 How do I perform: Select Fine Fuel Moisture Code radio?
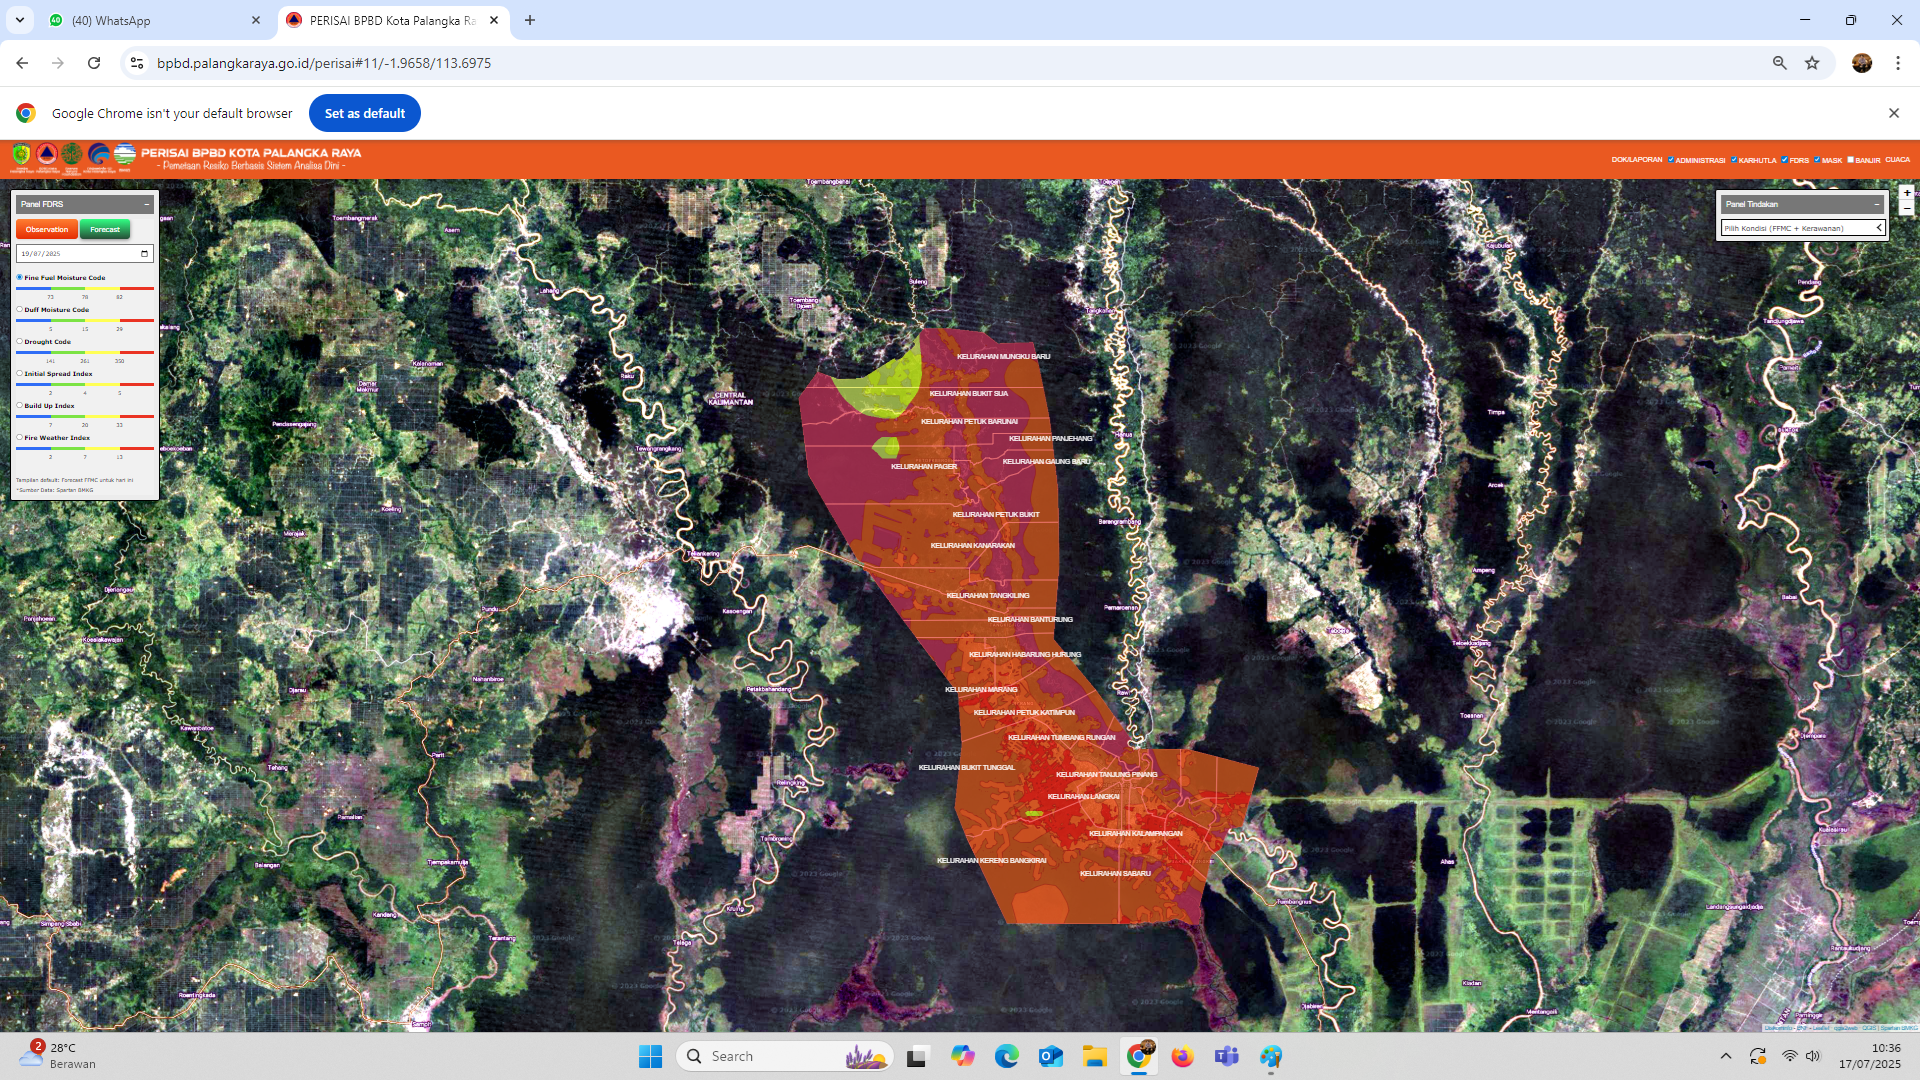tap(19, 277)
